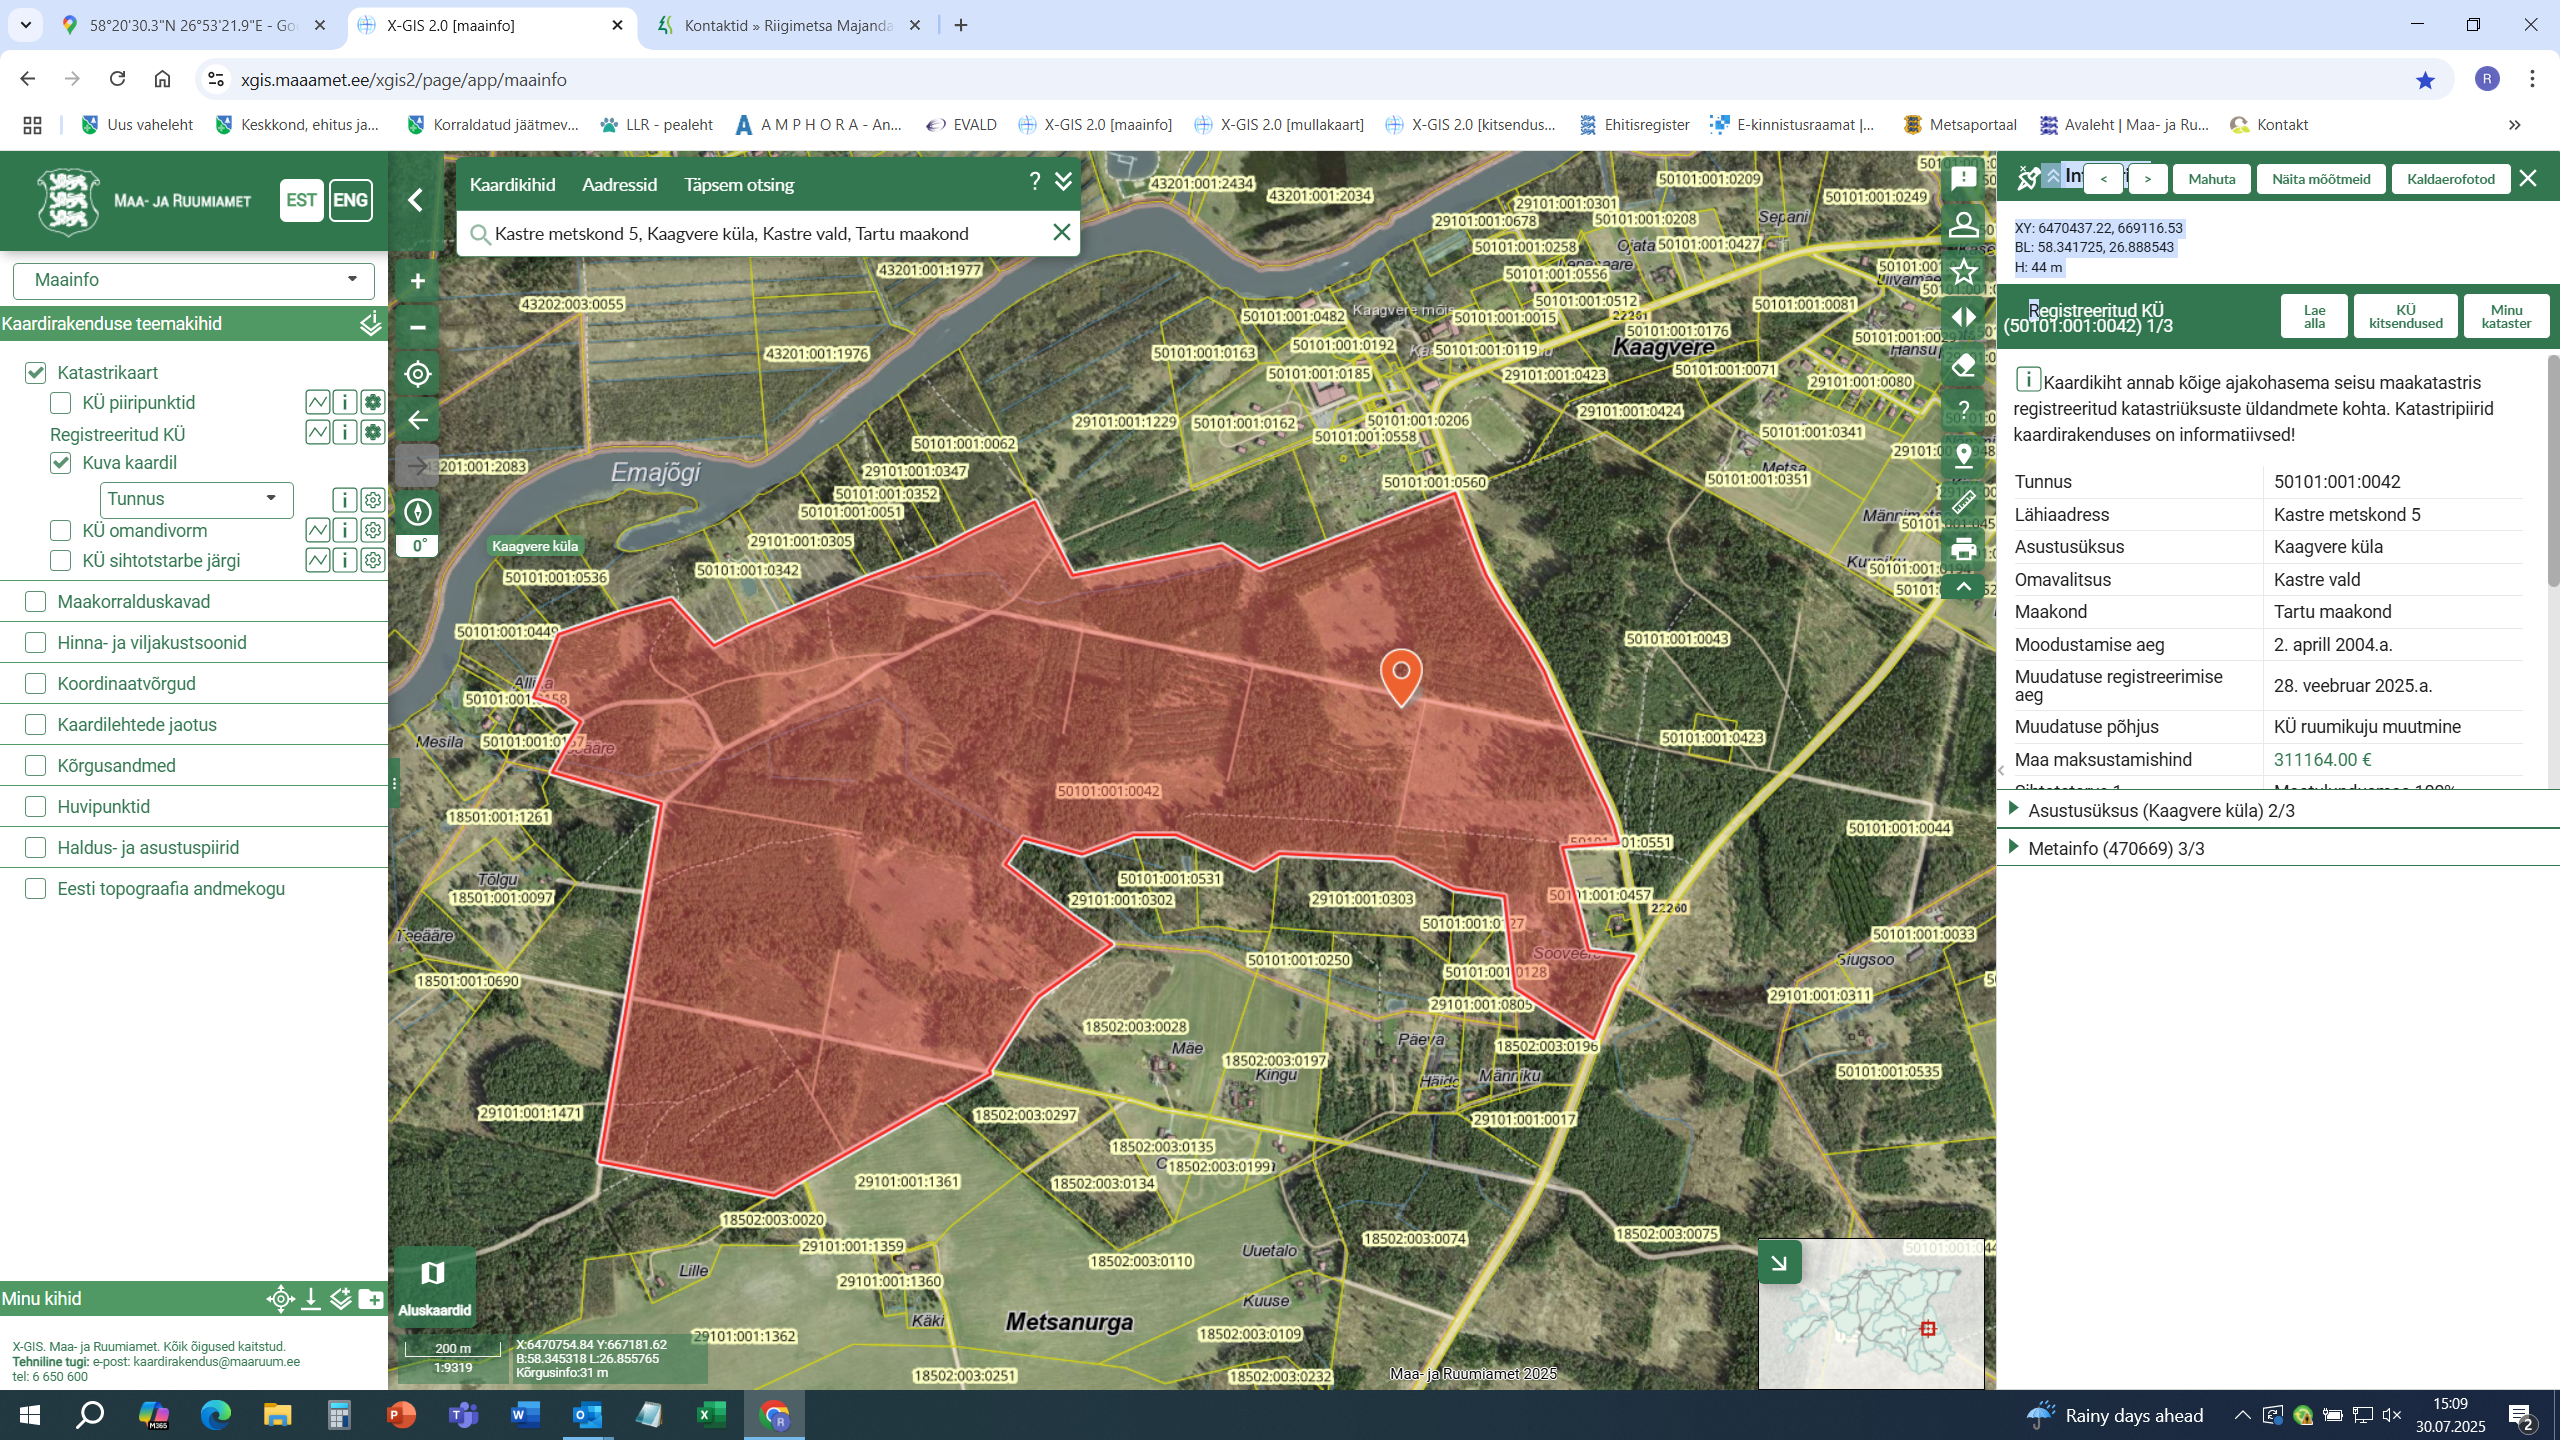Click the Kaldaerofotod button

pos(2450,179)
